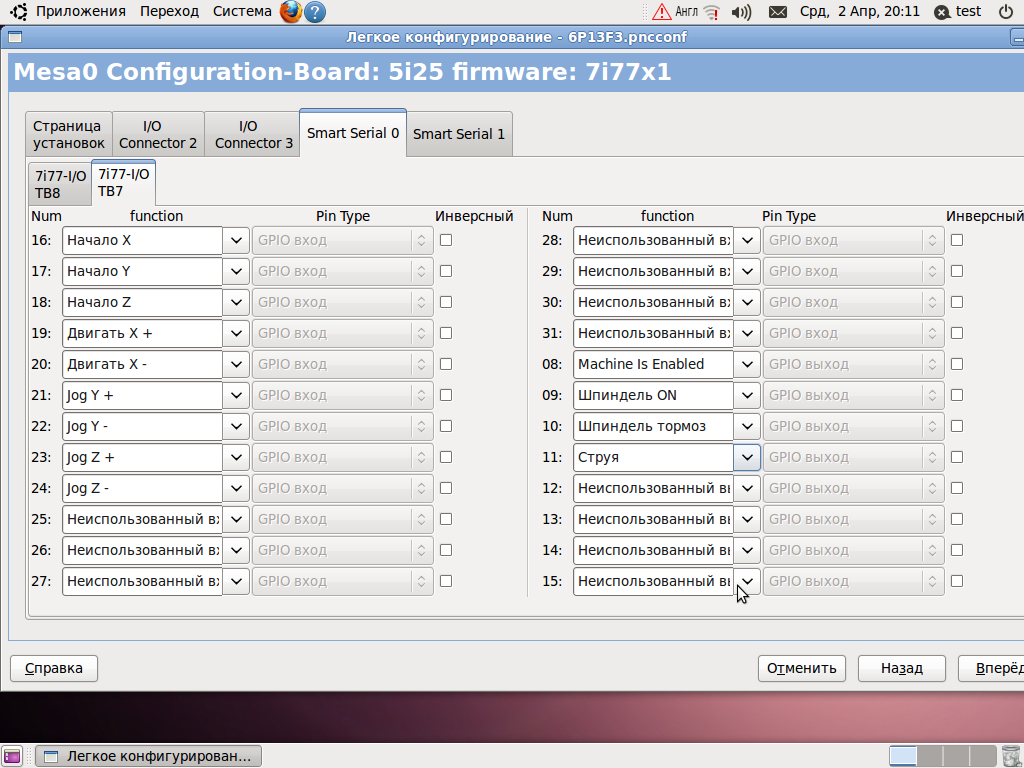Toggle Inverted checkbox for pin 16
The image size is (1024, 768).
pyautogui.click(x=446, y=240)
